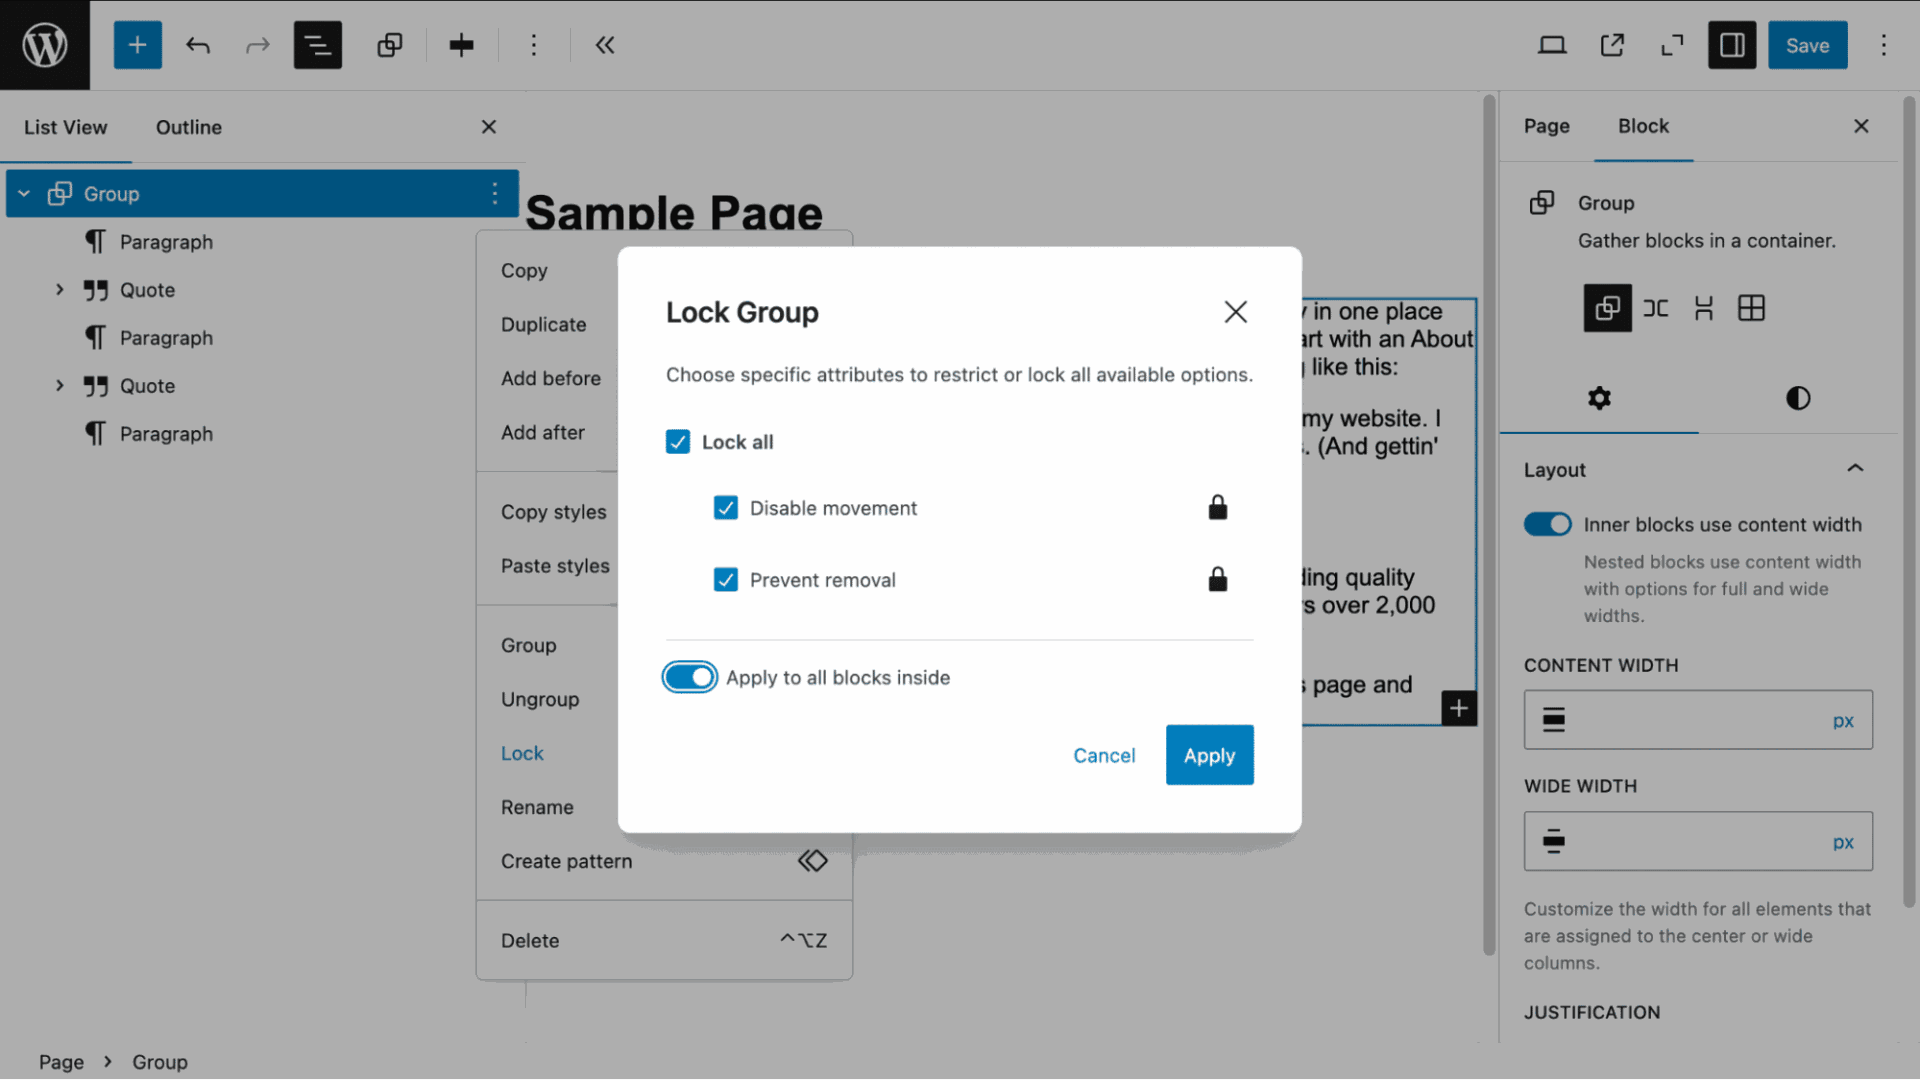
Task: Toggle Apply to all blocks inside
Action: 690,677
